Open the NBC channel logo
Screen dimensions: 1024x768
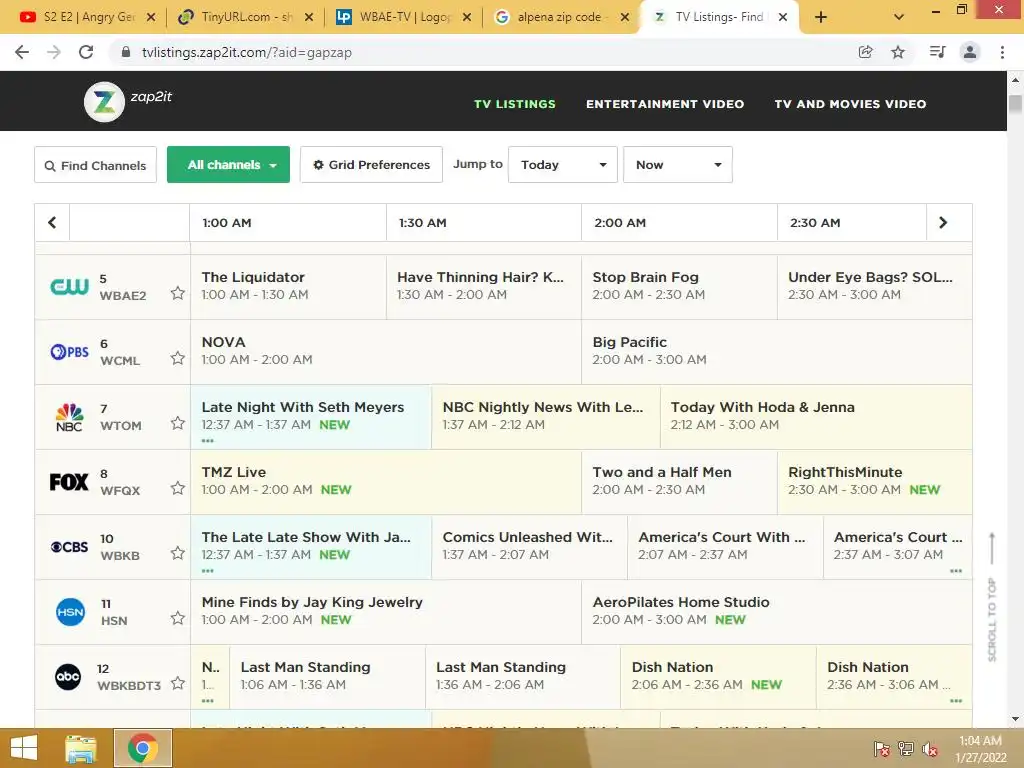(x=69, y=417)
